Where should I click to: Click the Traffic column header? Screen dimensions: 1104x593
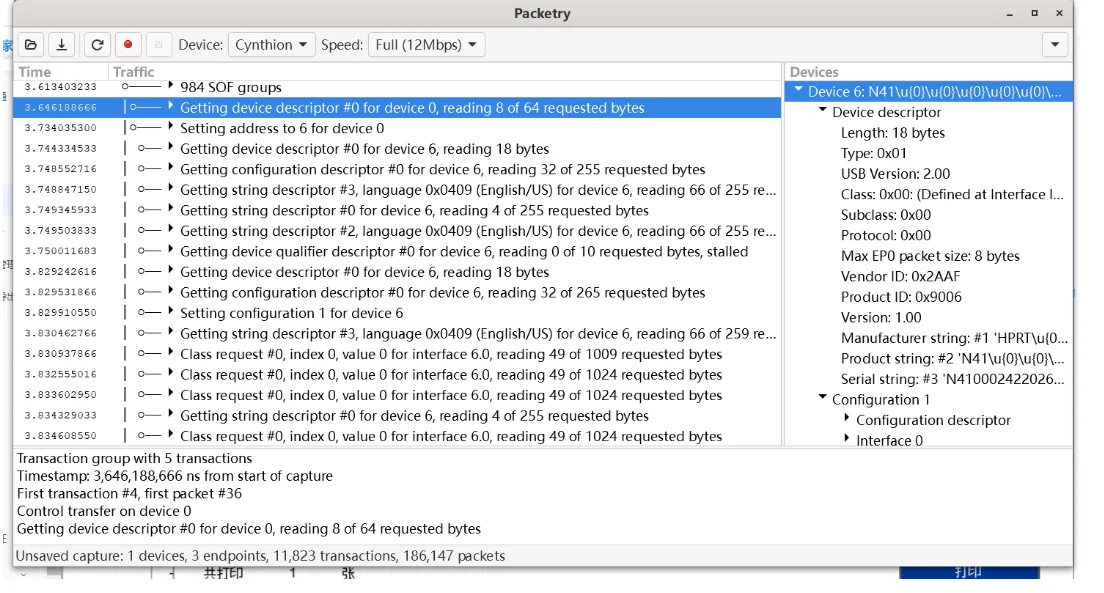click(x=445, y=72)
